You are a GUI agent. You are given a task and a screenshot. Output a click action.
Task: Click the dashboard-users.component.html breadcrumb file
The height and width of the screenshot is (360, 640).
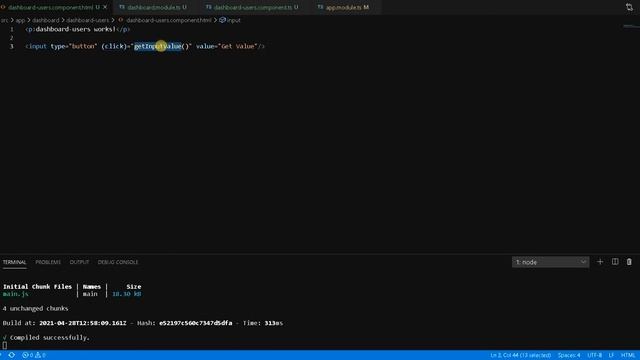coord(169,20)
